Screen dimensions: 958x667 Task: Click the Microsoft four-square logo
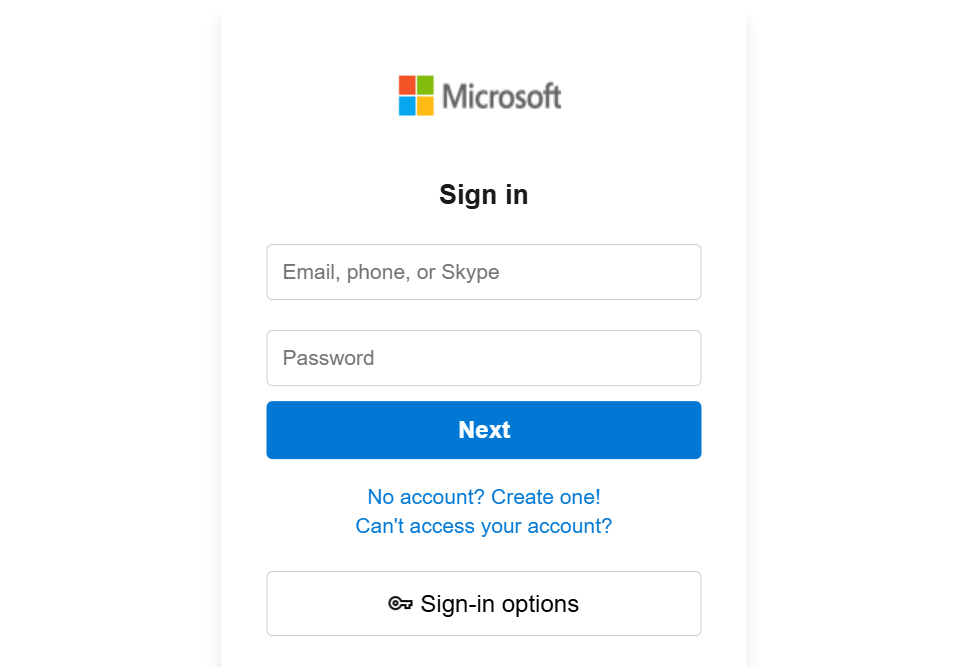tap(416, 95)
